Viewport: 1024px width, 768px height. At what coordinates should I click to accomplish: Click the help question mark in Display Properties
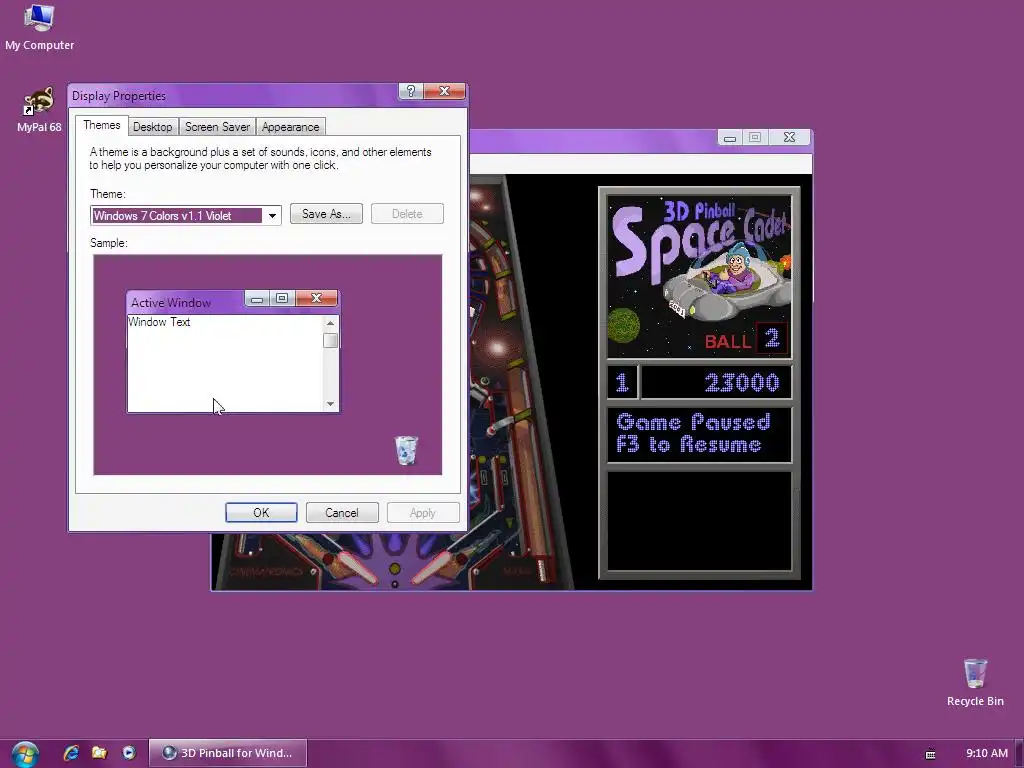pos(411,91)
